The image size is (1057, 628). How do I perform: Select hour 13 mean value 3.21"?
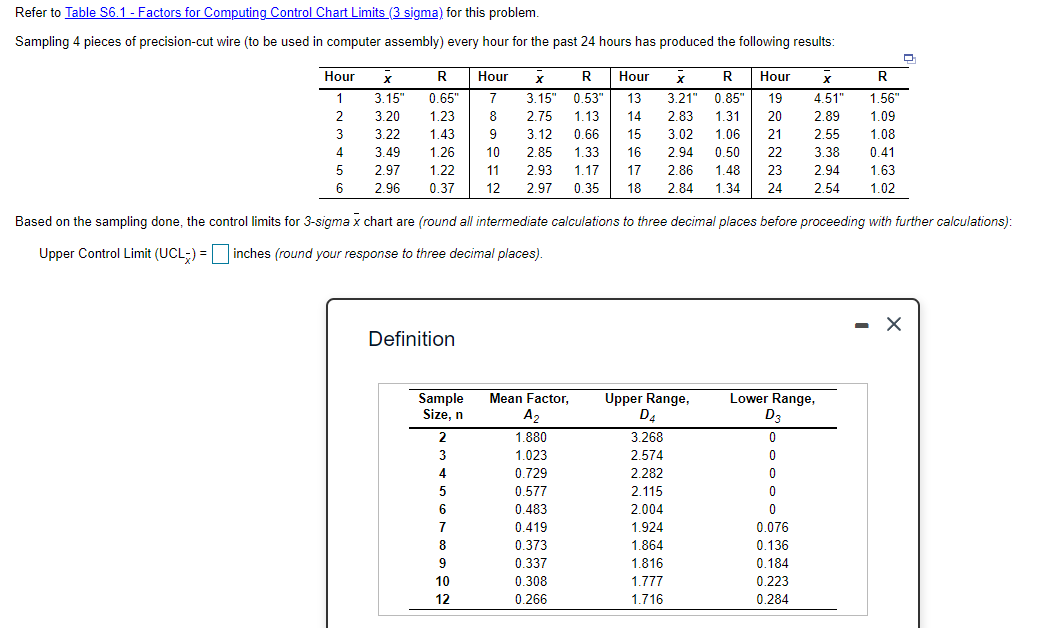tap(682, 98)
